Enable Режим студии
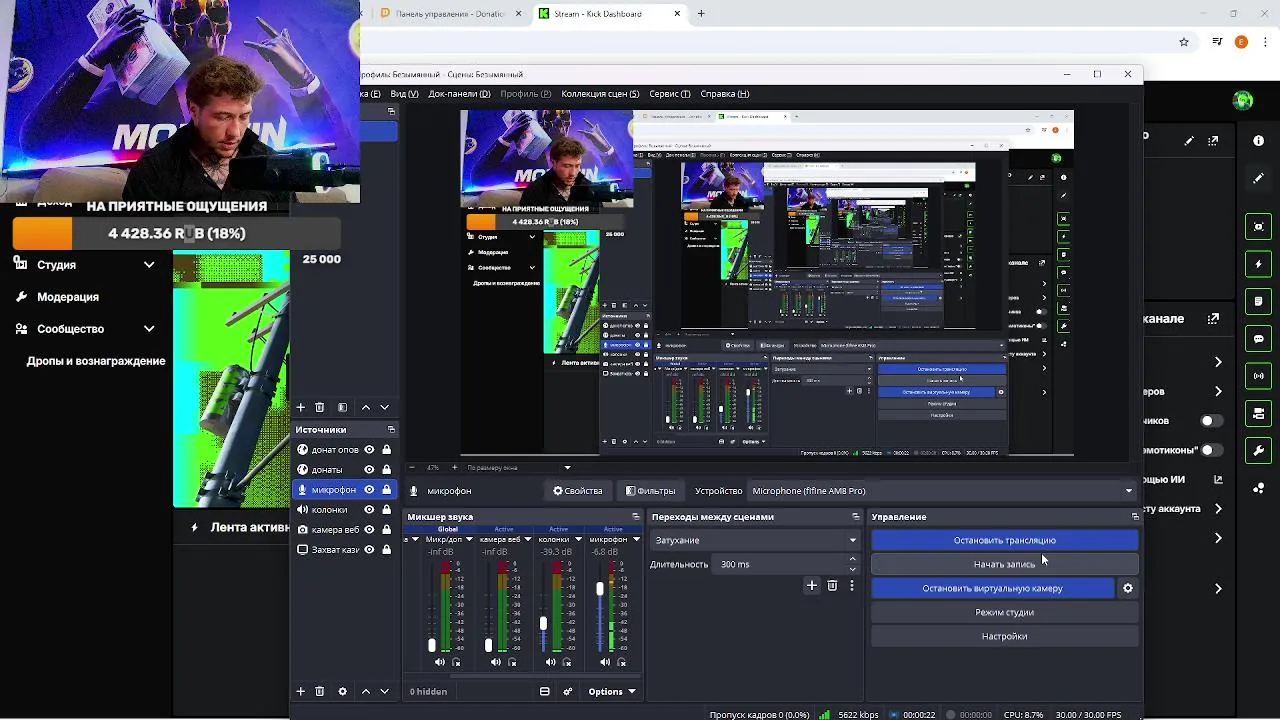This screenshot has width=1280, height=720. [1004, 612]
